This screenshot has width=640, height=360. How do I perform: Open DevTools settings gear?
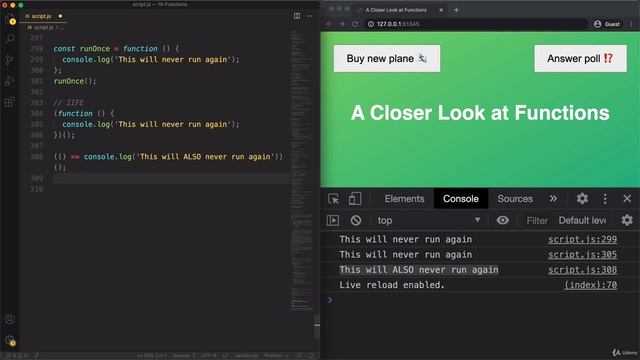tap(582, 198)
